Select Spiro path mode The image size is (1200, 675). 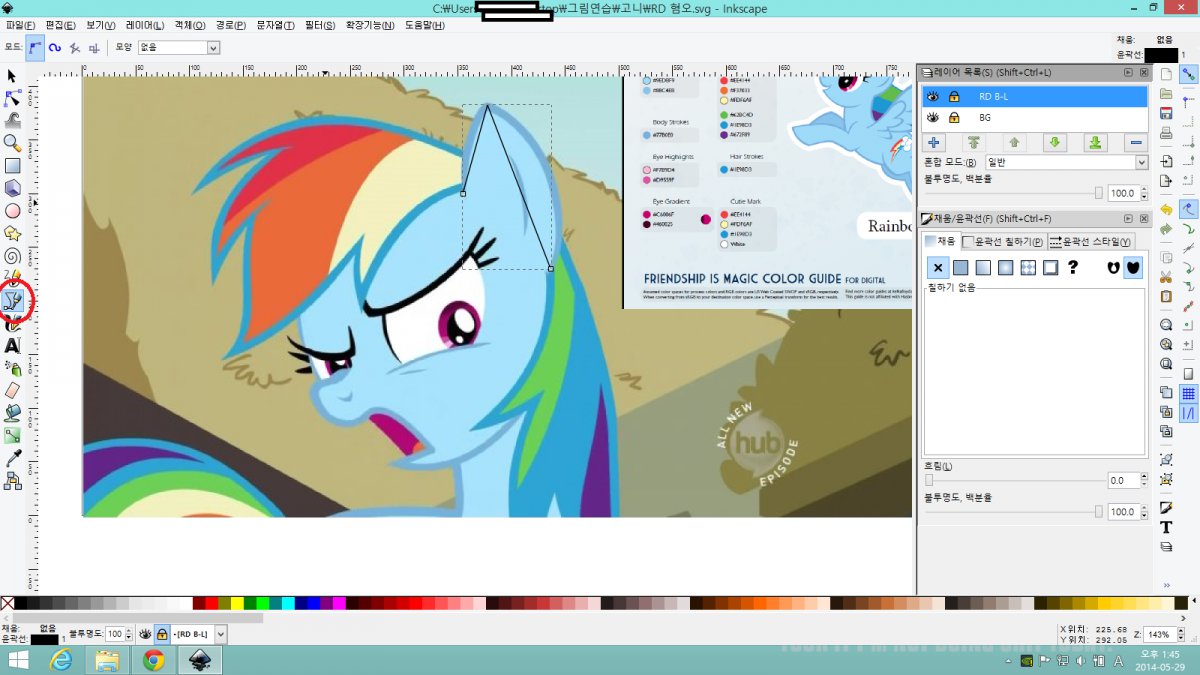click(55, 47)
